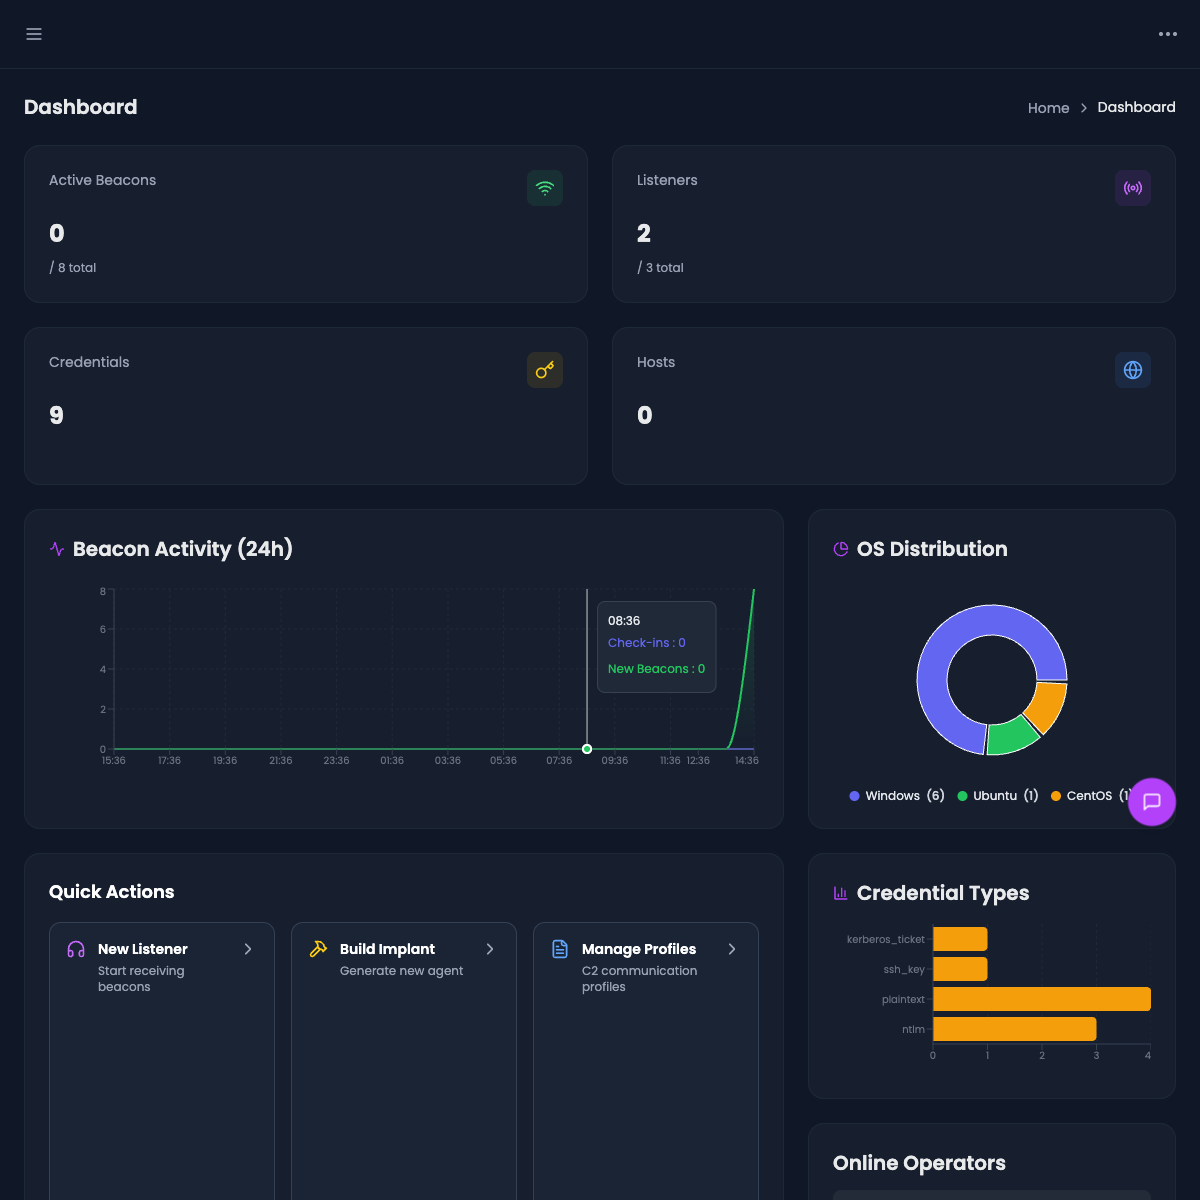Open the hamburger sidebar menu

(34, 34)
